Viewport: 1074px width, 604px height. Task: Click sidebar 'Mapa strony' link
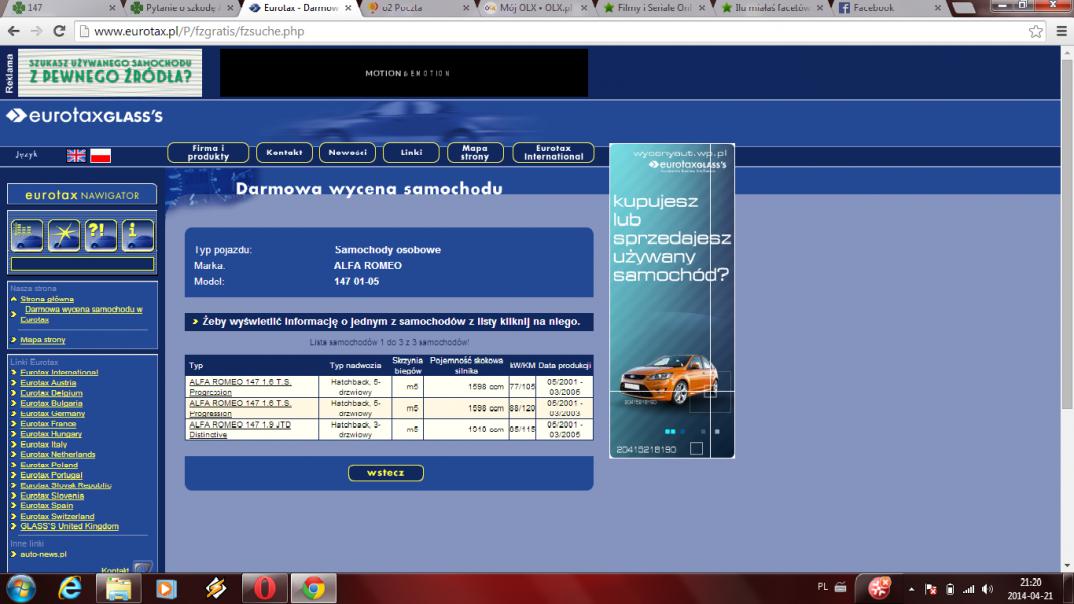(x=42, y=340)
